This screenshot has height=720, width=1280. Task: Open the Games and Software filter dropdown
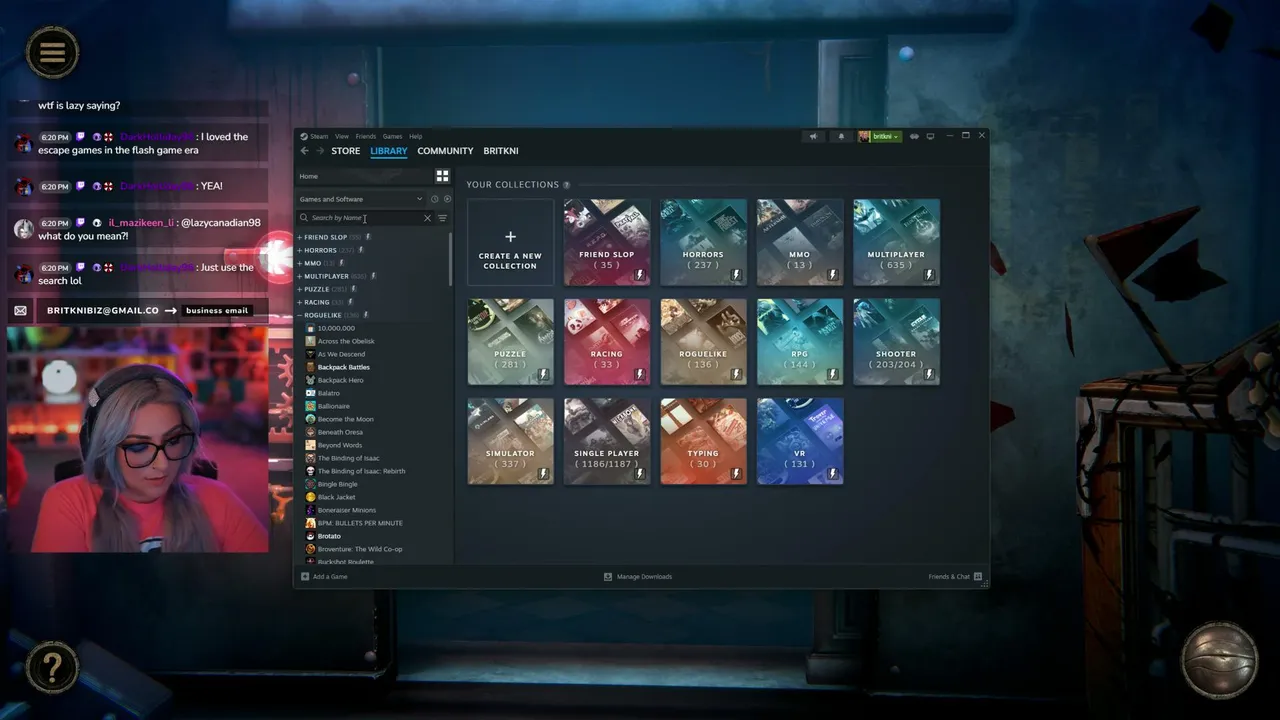(361, 199)
